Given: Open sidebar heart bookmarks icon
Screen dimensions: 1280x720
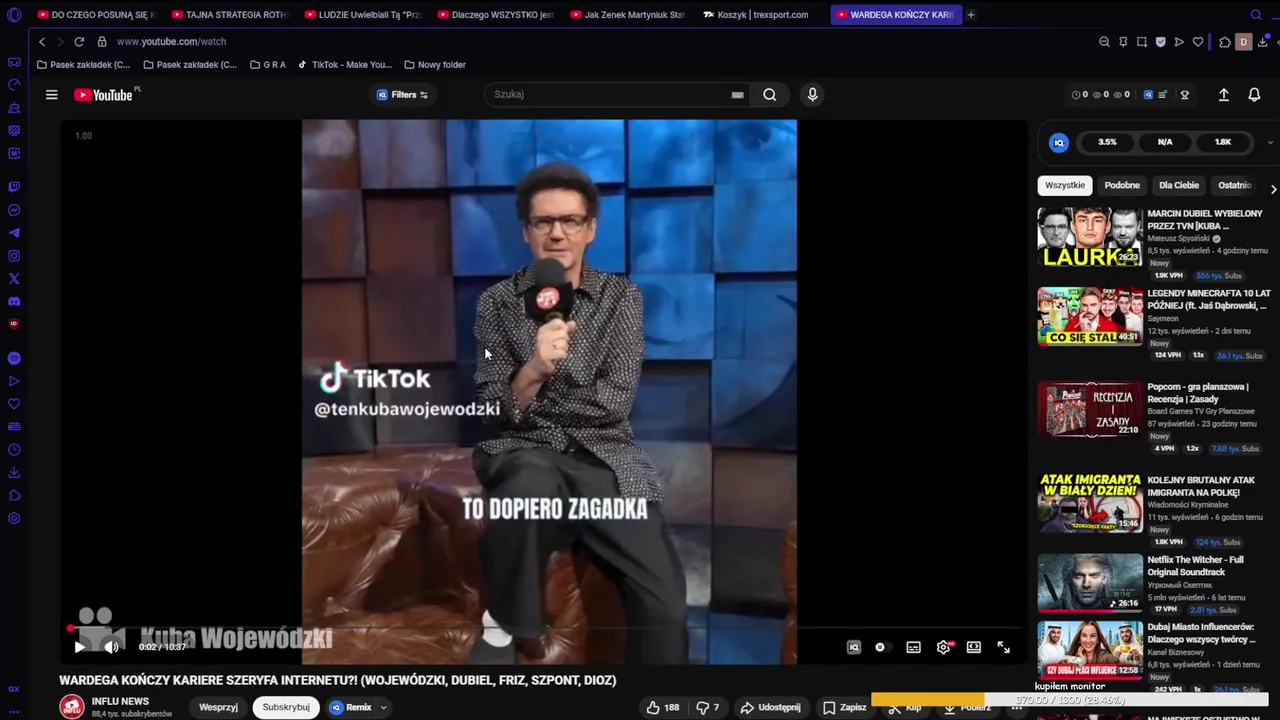Looking at the screenshot, I should (14, 404).
